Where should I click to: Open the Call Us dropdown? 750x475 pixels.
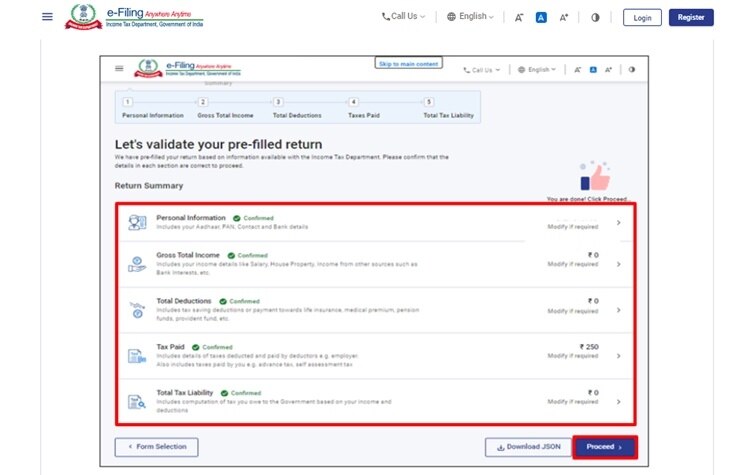(403, 17)
